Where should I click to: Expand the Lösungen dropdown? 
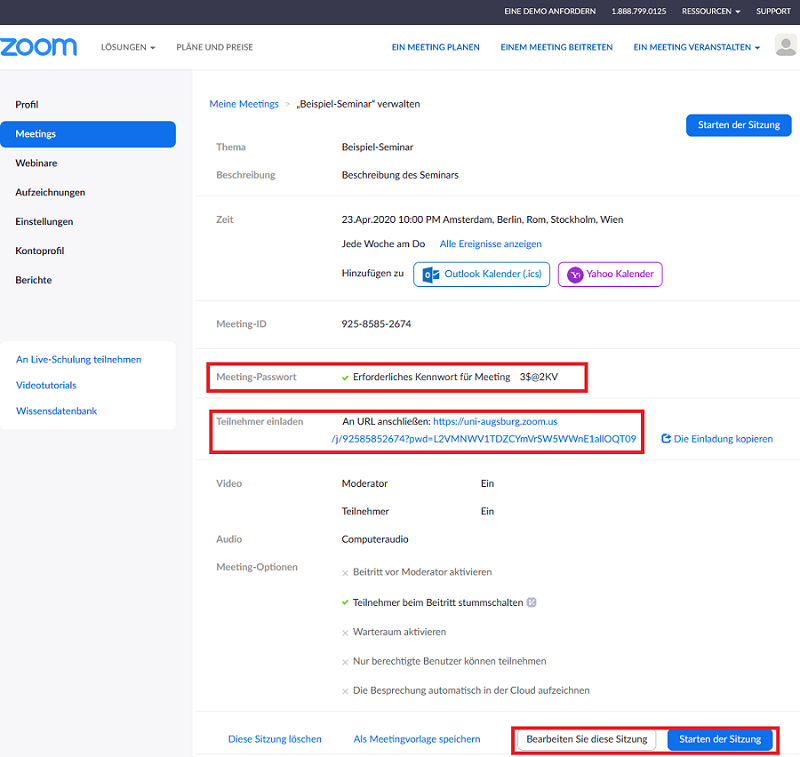click(128, 47)
